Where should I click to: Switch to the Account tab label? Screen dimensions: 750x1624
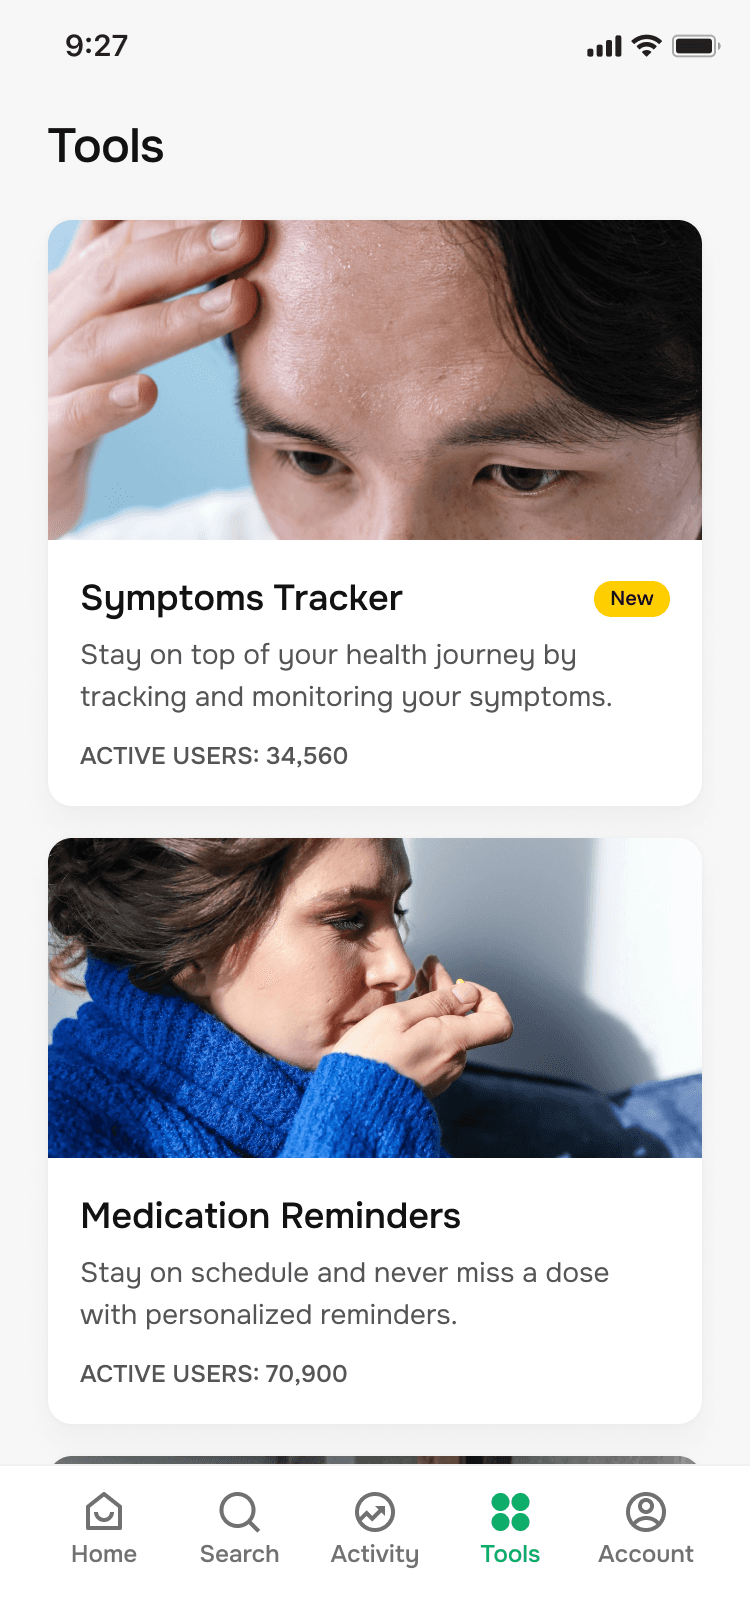coord(646,1554)
